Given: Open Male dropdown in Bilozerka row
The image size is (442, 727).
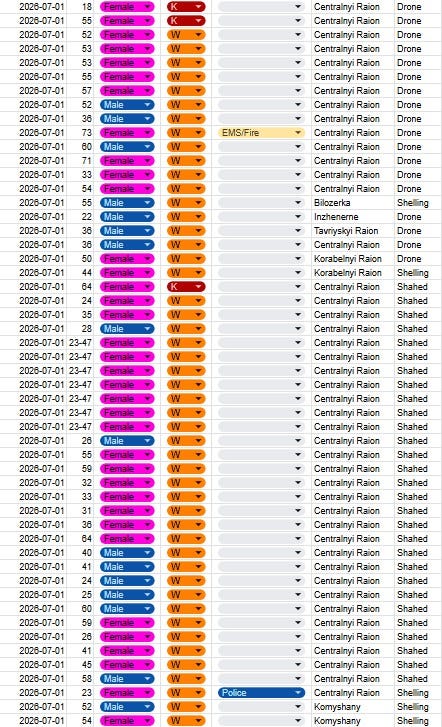Looking at the screenshot, I should click(x=127, y=203).
